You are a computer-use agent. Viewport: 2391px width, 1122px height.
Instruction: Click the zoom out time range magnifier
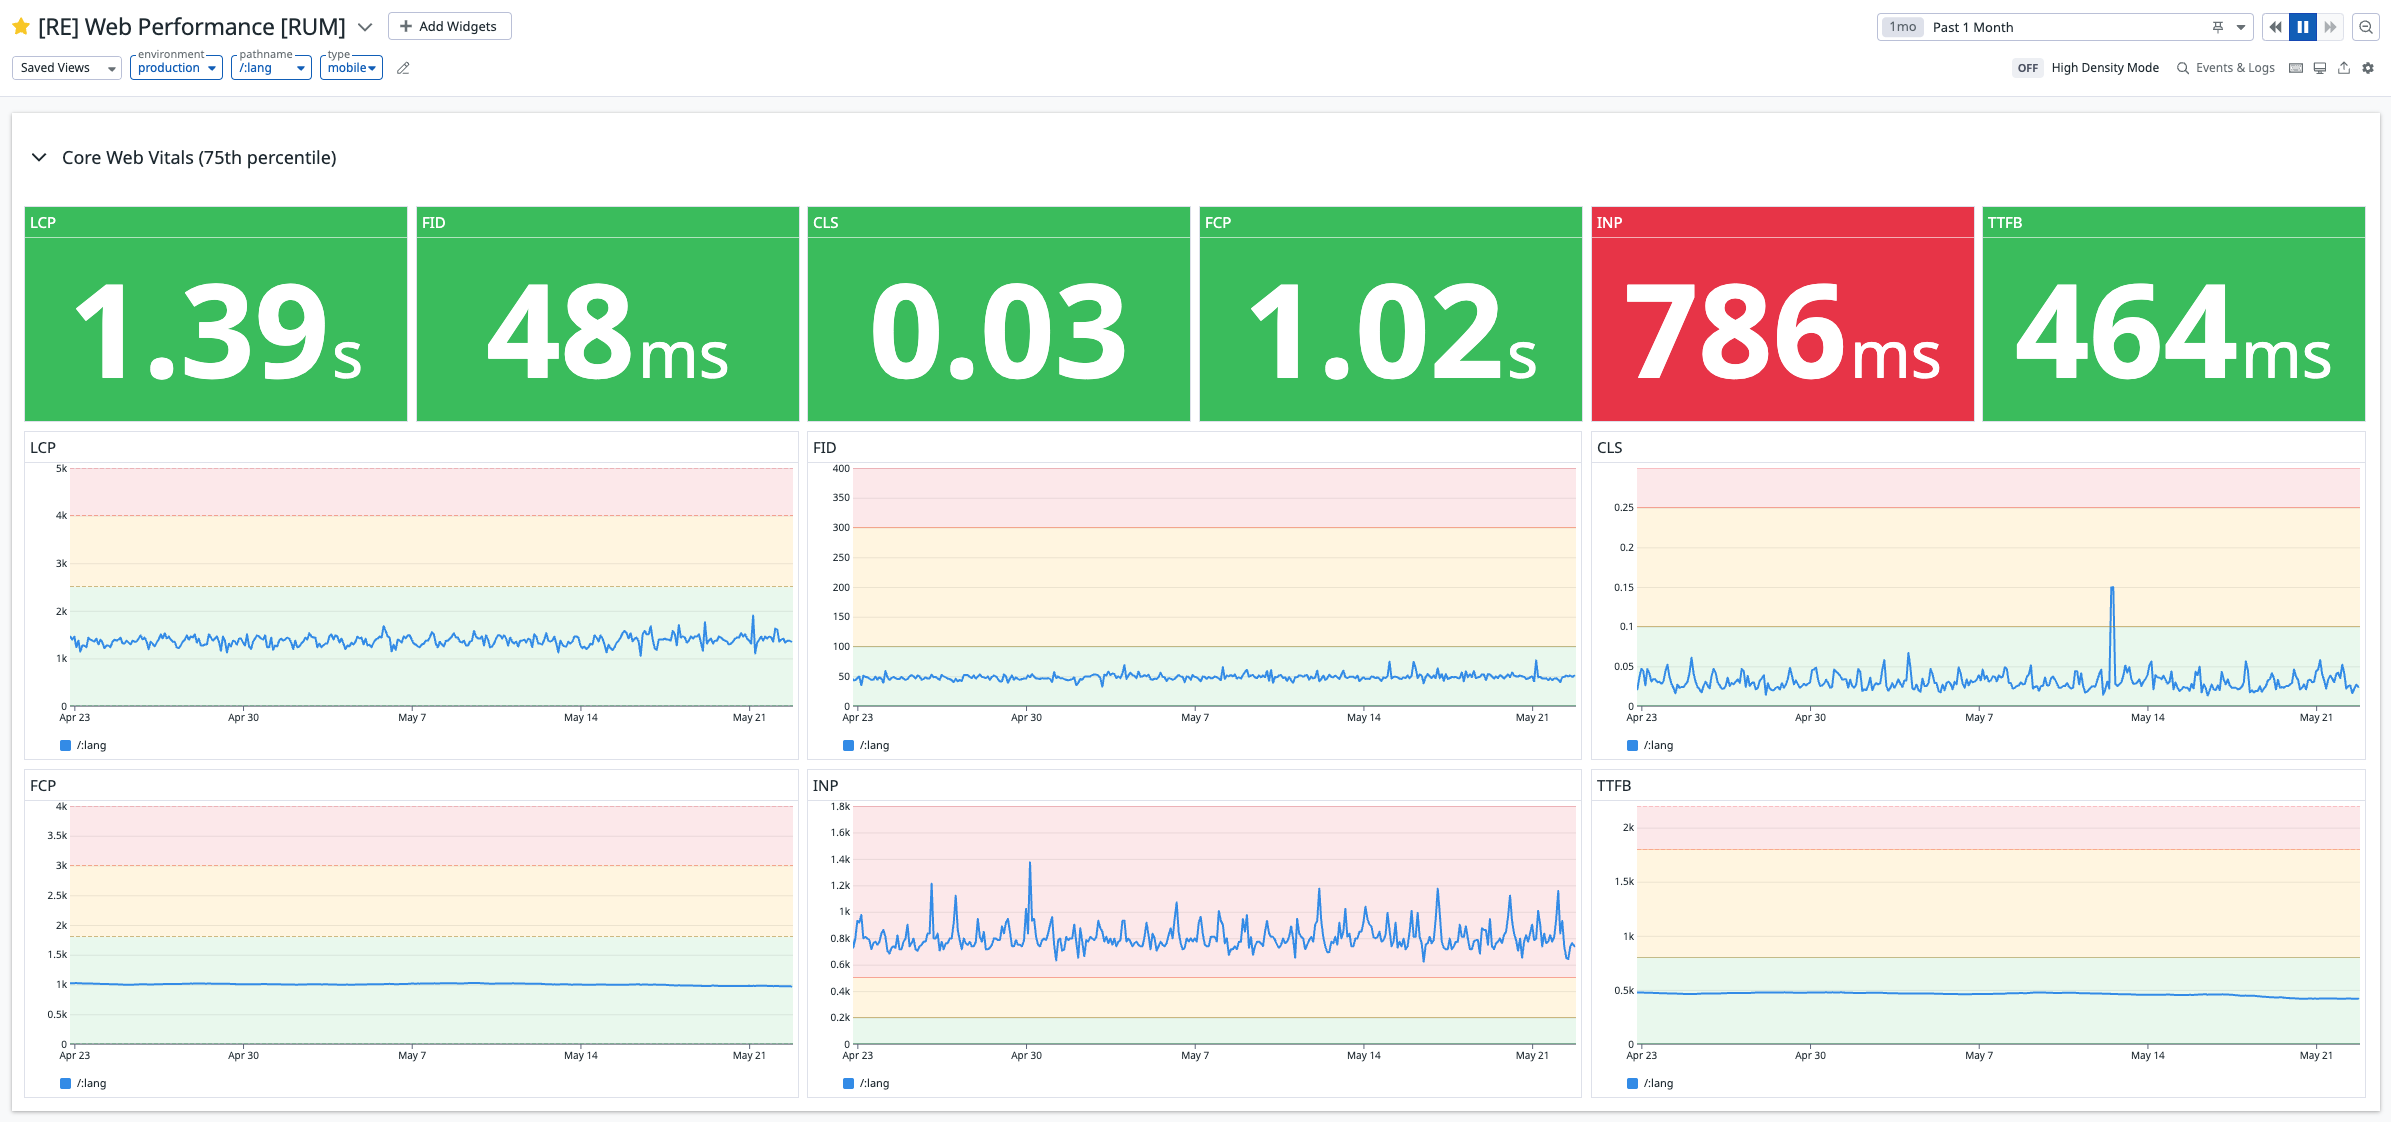coord(2366,27)
